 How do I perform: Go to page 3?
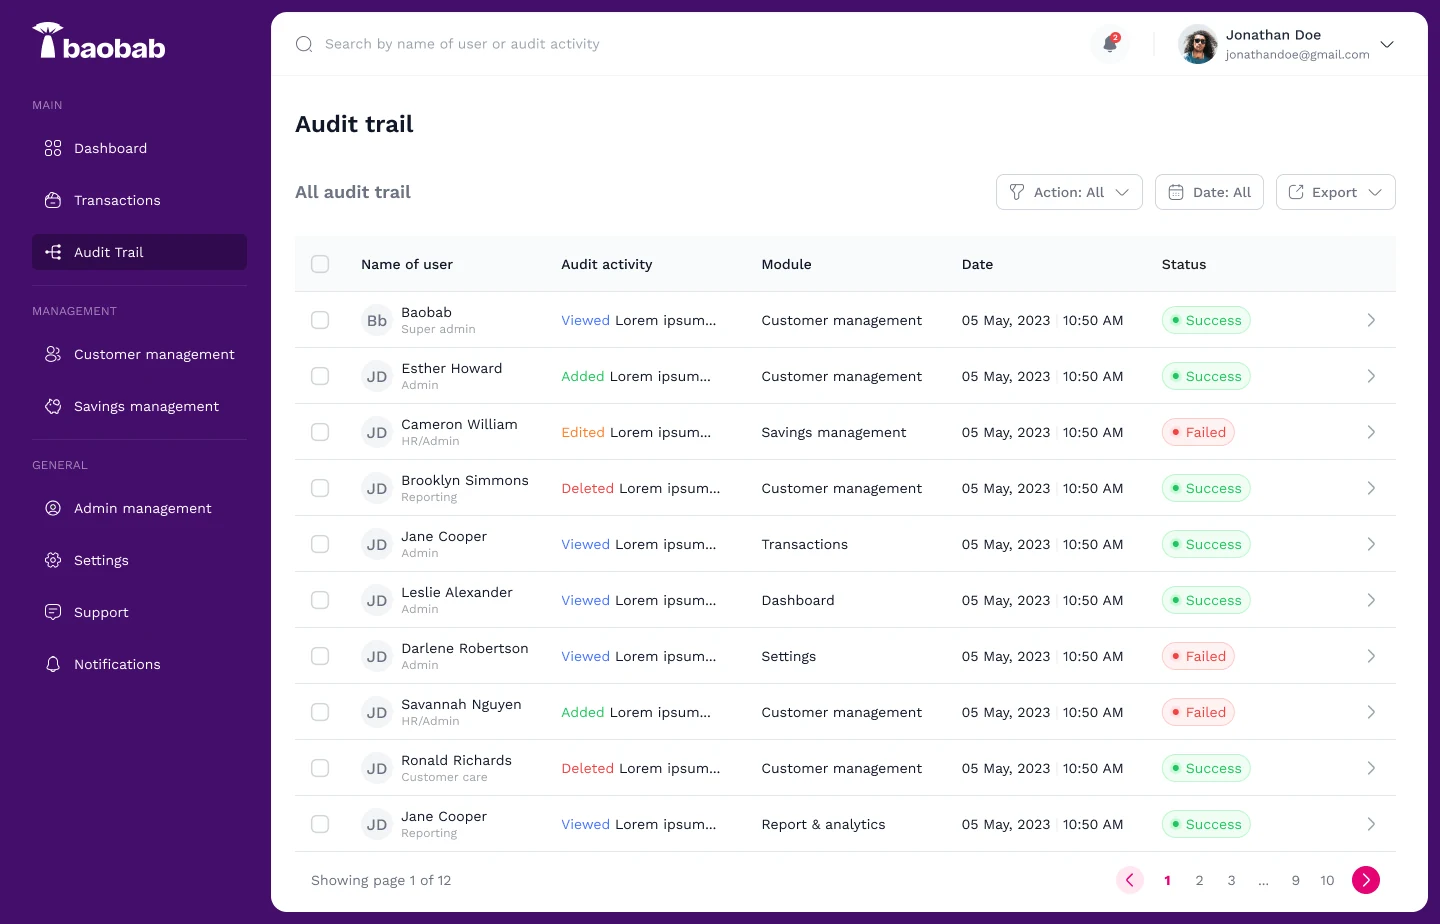tap(1231, 880)
